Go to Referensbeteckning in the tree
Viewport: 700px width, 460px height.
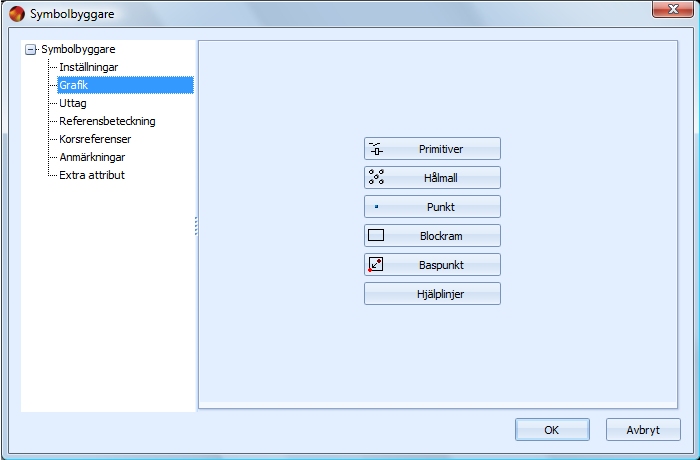point(107,121)
